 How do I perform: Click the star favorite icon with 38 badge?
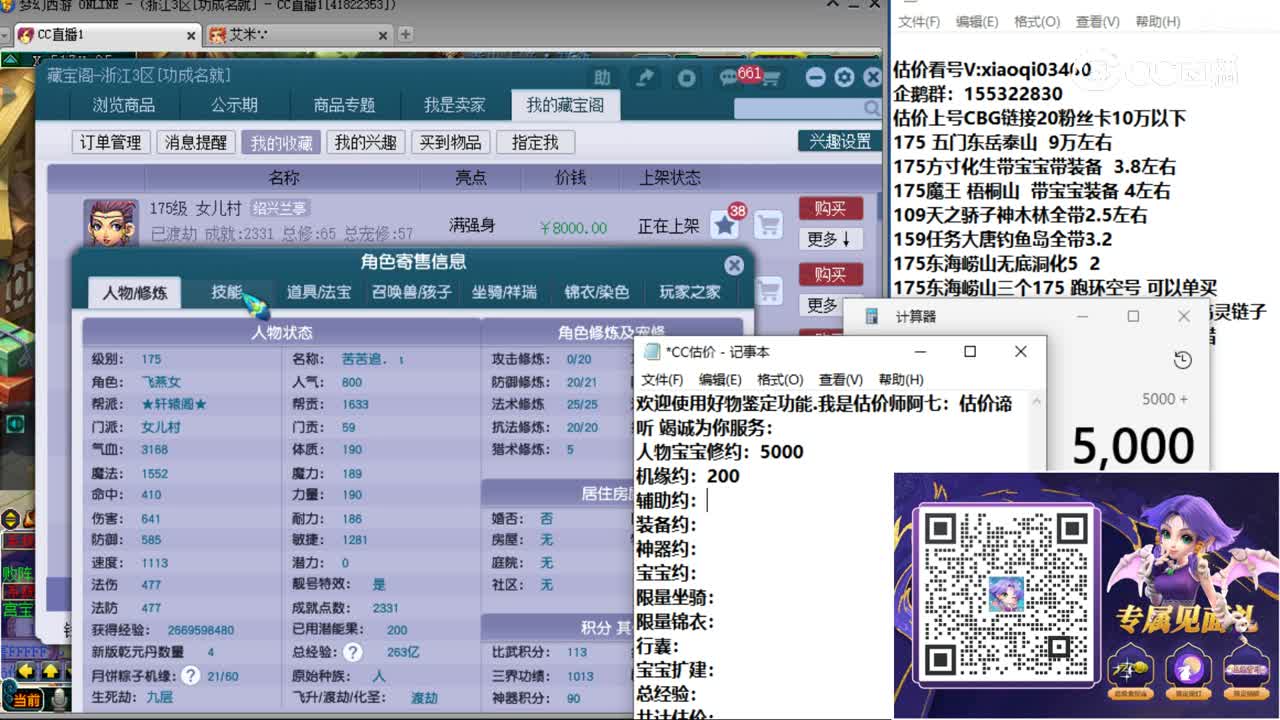(725, 225)
